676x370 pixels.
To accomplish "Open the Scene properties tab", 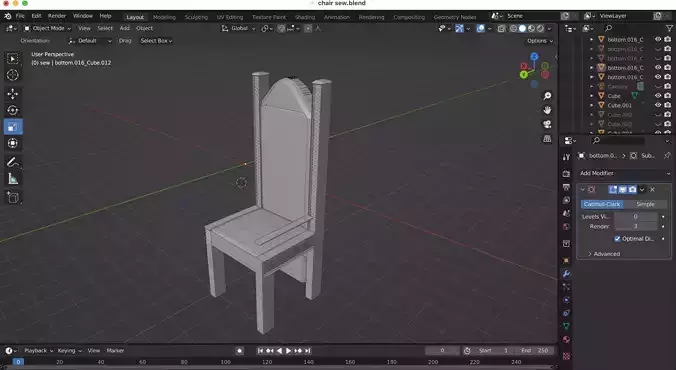I will (566, 213).
